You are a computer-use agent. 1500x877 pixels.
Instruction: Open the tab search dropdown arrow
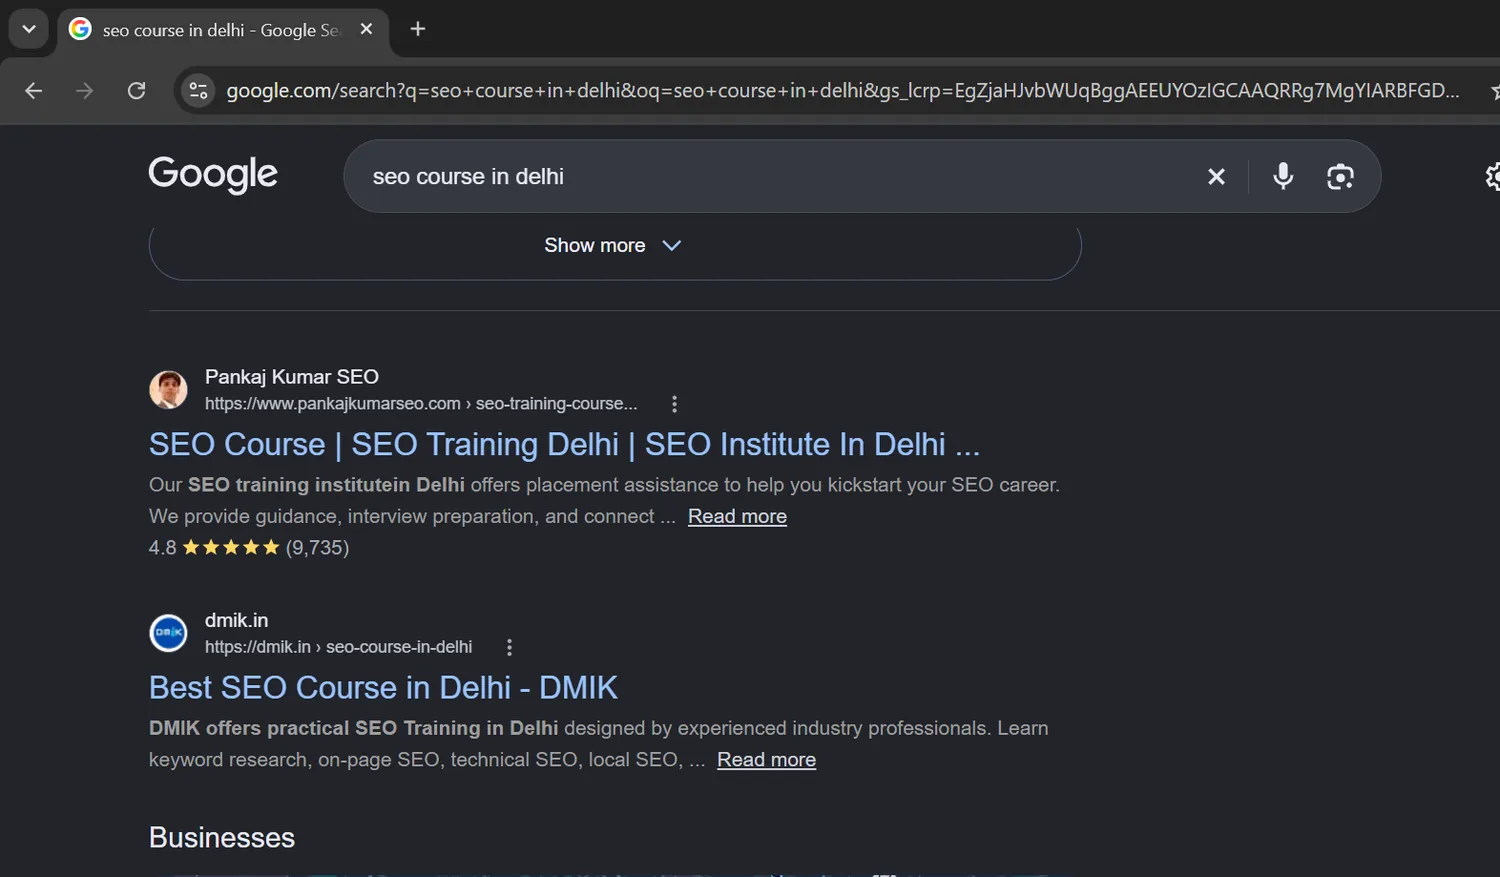tap(29, 29)
